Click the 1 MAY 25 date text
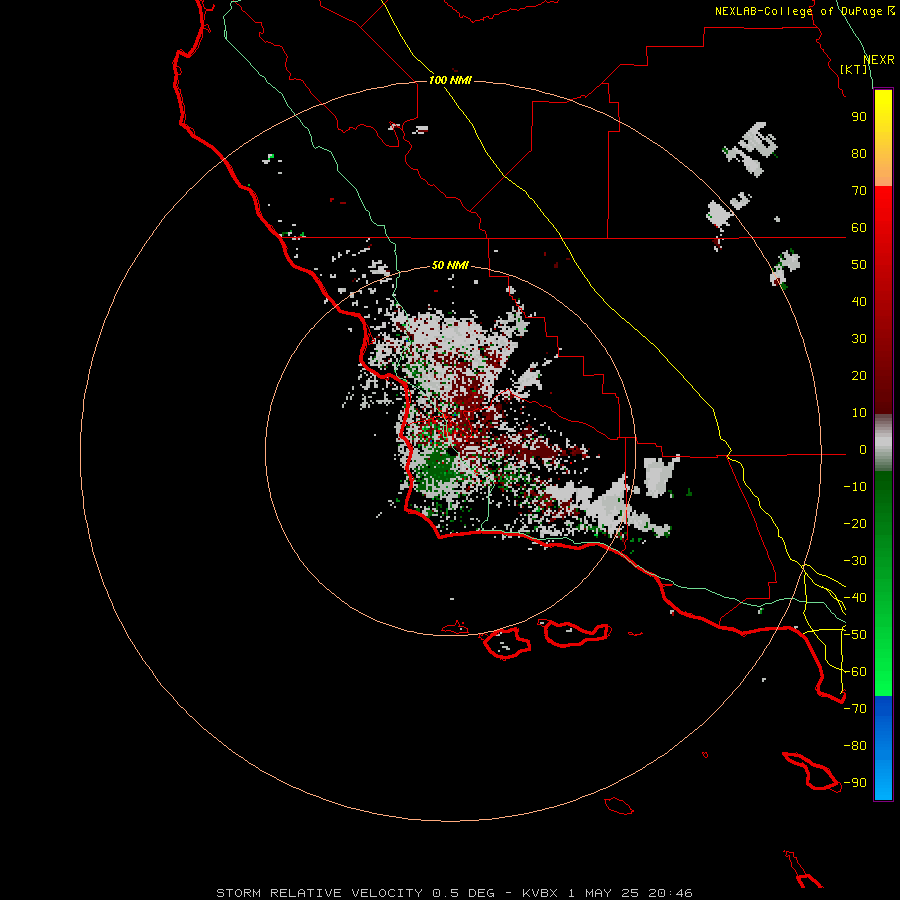 (x=603, y=893)
